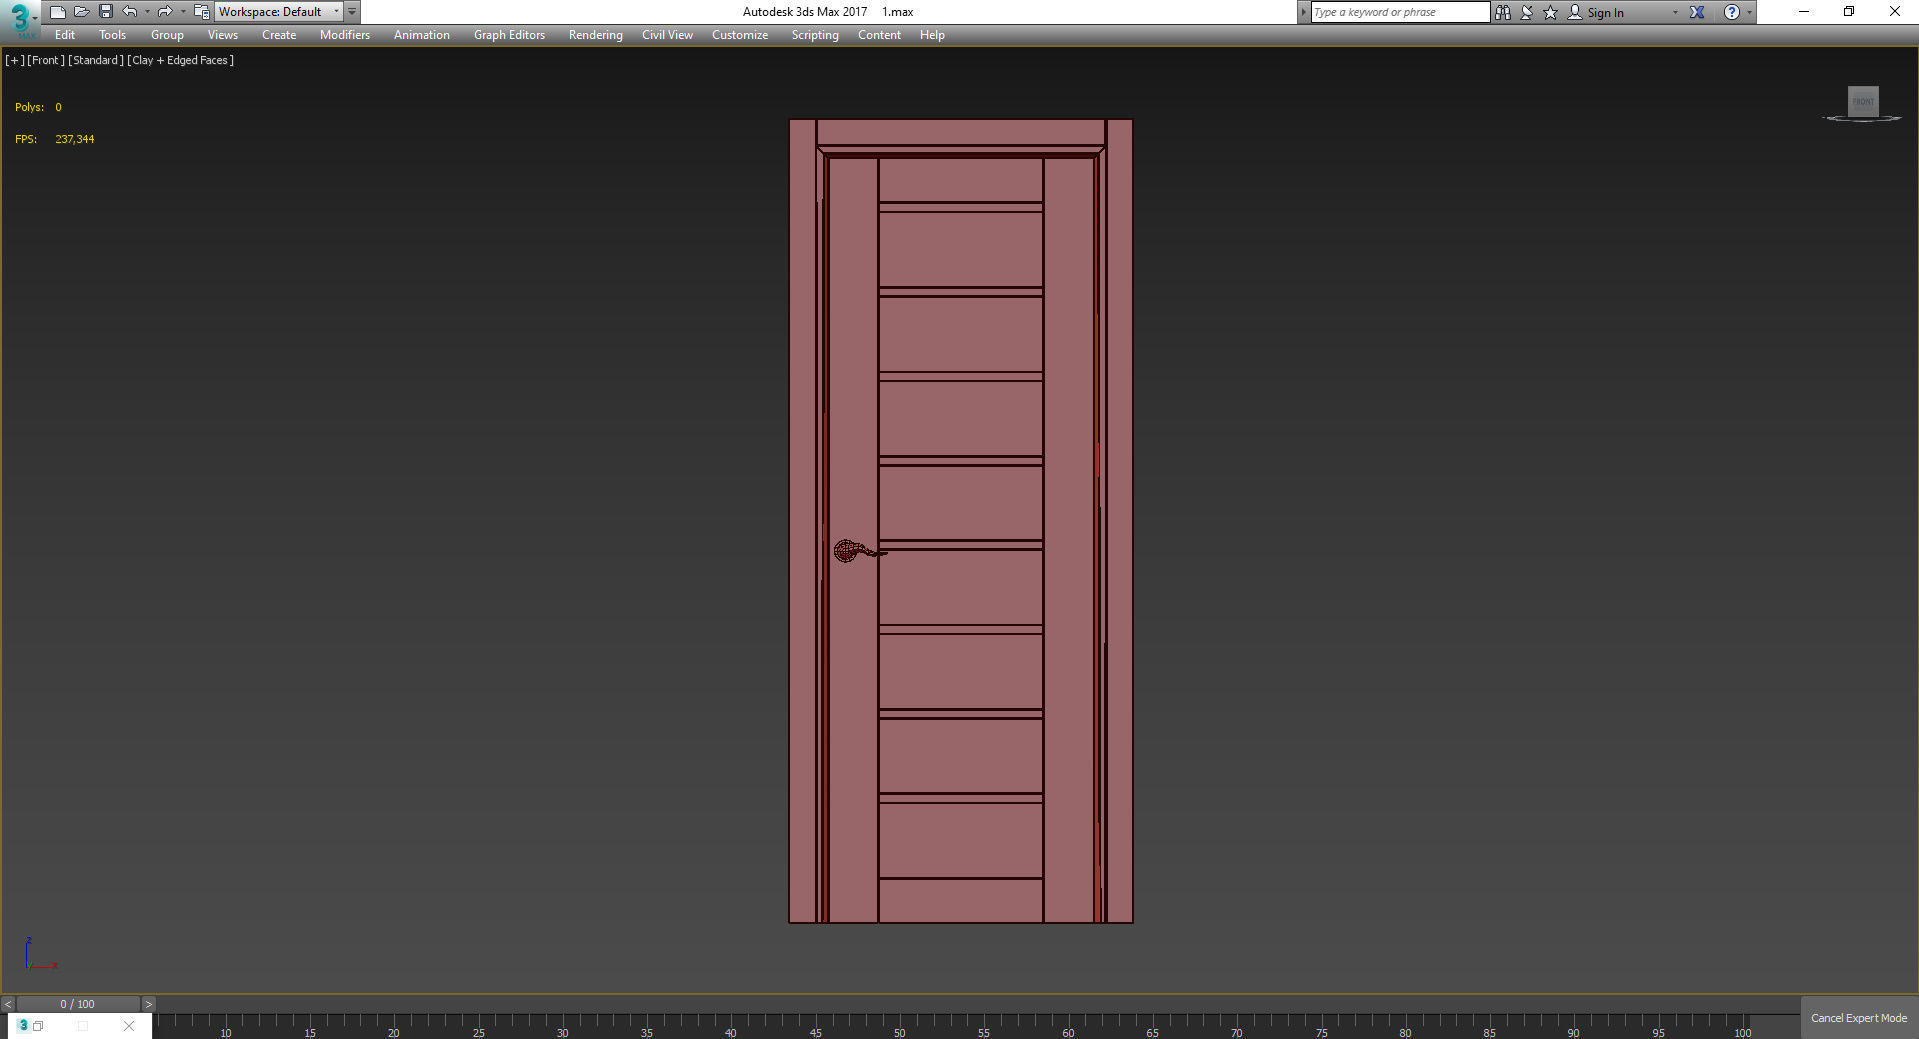Screen dimensions: 1919x1039
Task: Click the FPS 237,344 statistic text
Action: [54, 139]
